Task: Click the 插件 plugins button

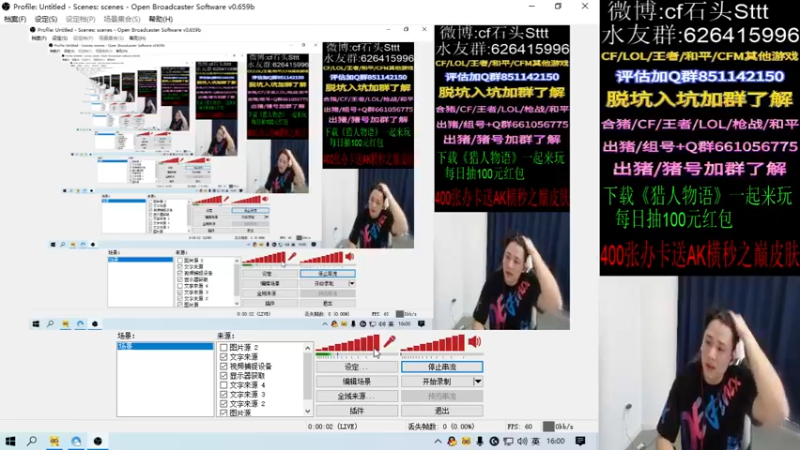Action: (357, 411)
